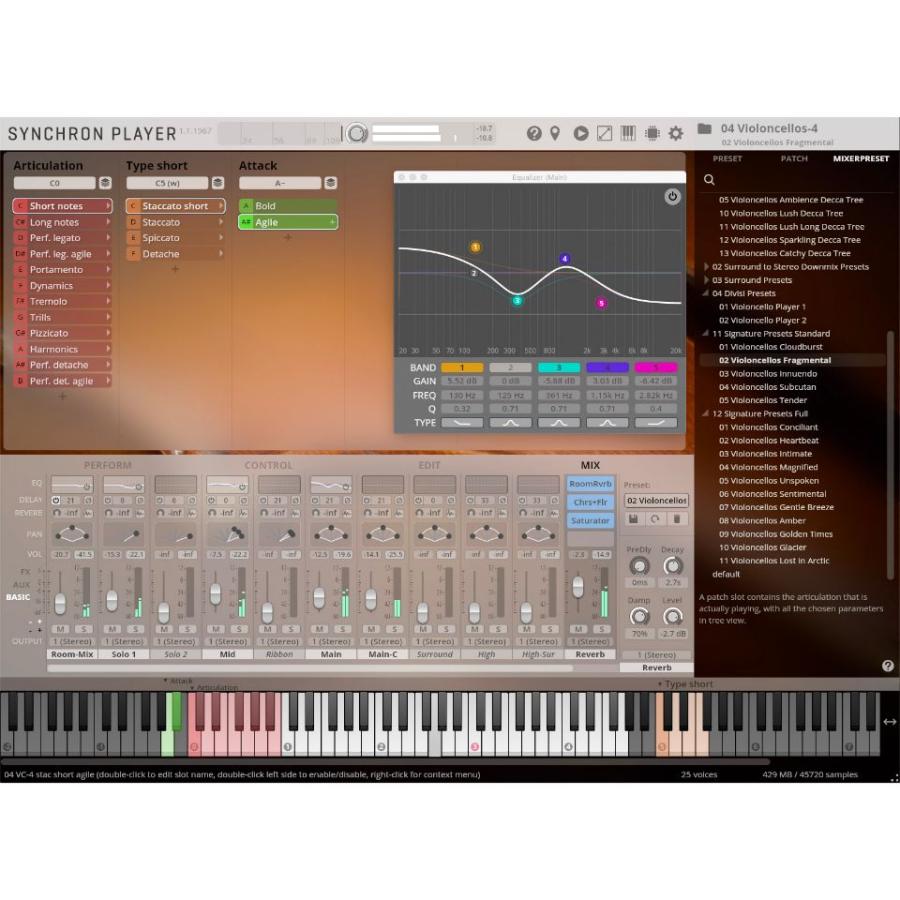The image size is (900, 900).
Task: Collapse 12 Signature Presets Full folder
Action: tap(706, 413)
